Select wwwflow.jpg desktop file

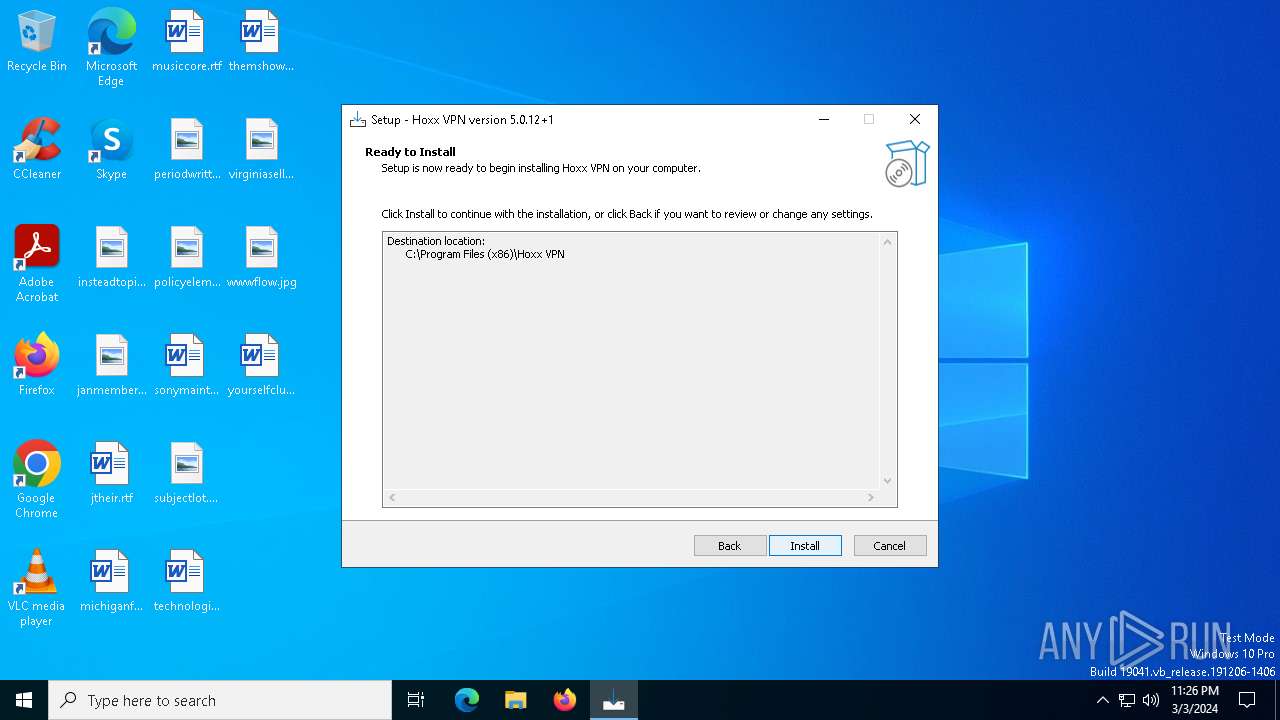[x=261, y=258]
